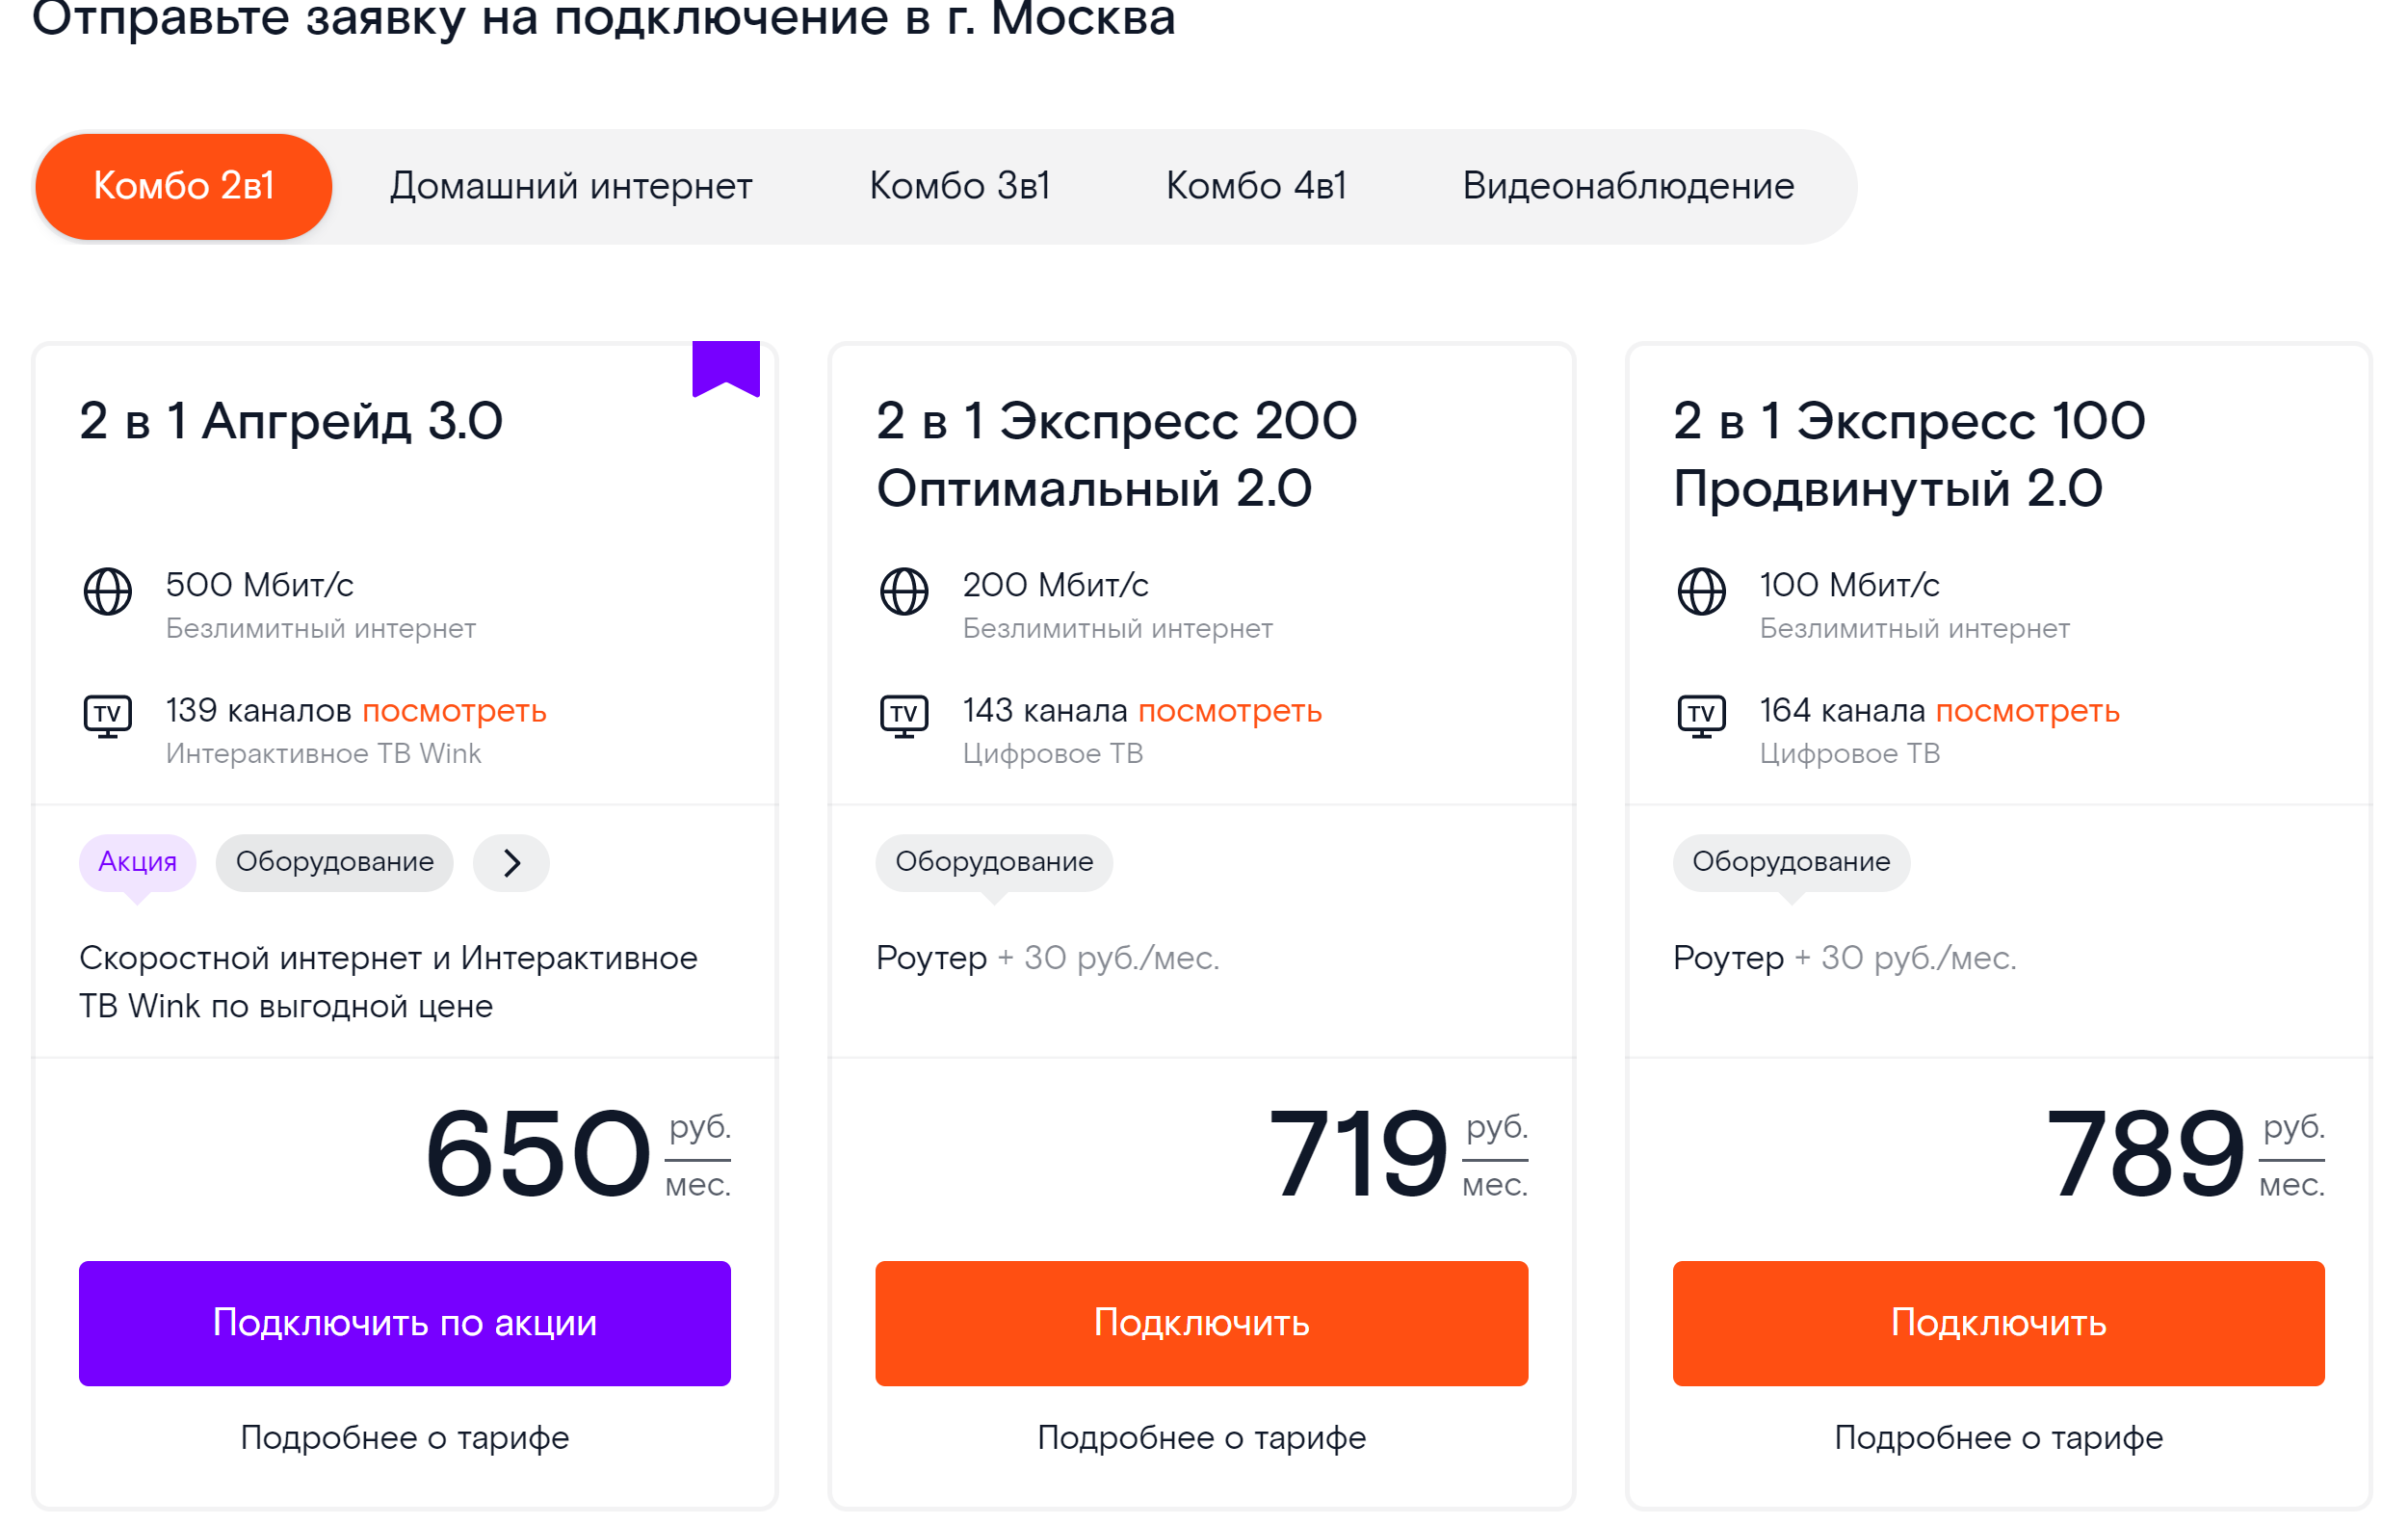Click globe icon beside 100 Мбит/с
This screenshot has width=2408, height=1525.
click(1701, 591)
